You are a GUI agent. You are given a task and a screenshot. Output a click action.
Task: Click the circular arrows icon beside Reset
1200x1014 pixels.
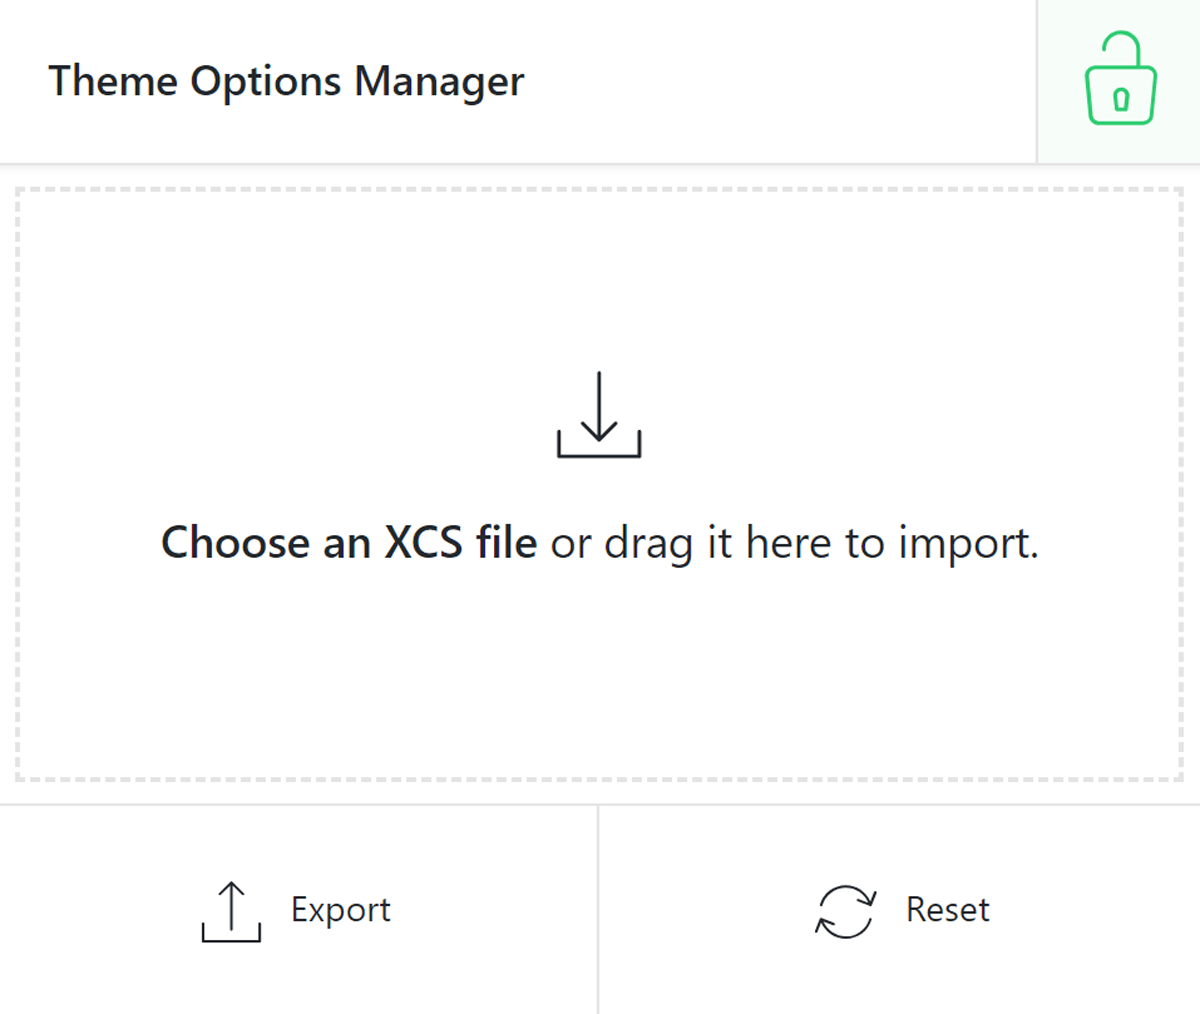[x=845, y=910]
